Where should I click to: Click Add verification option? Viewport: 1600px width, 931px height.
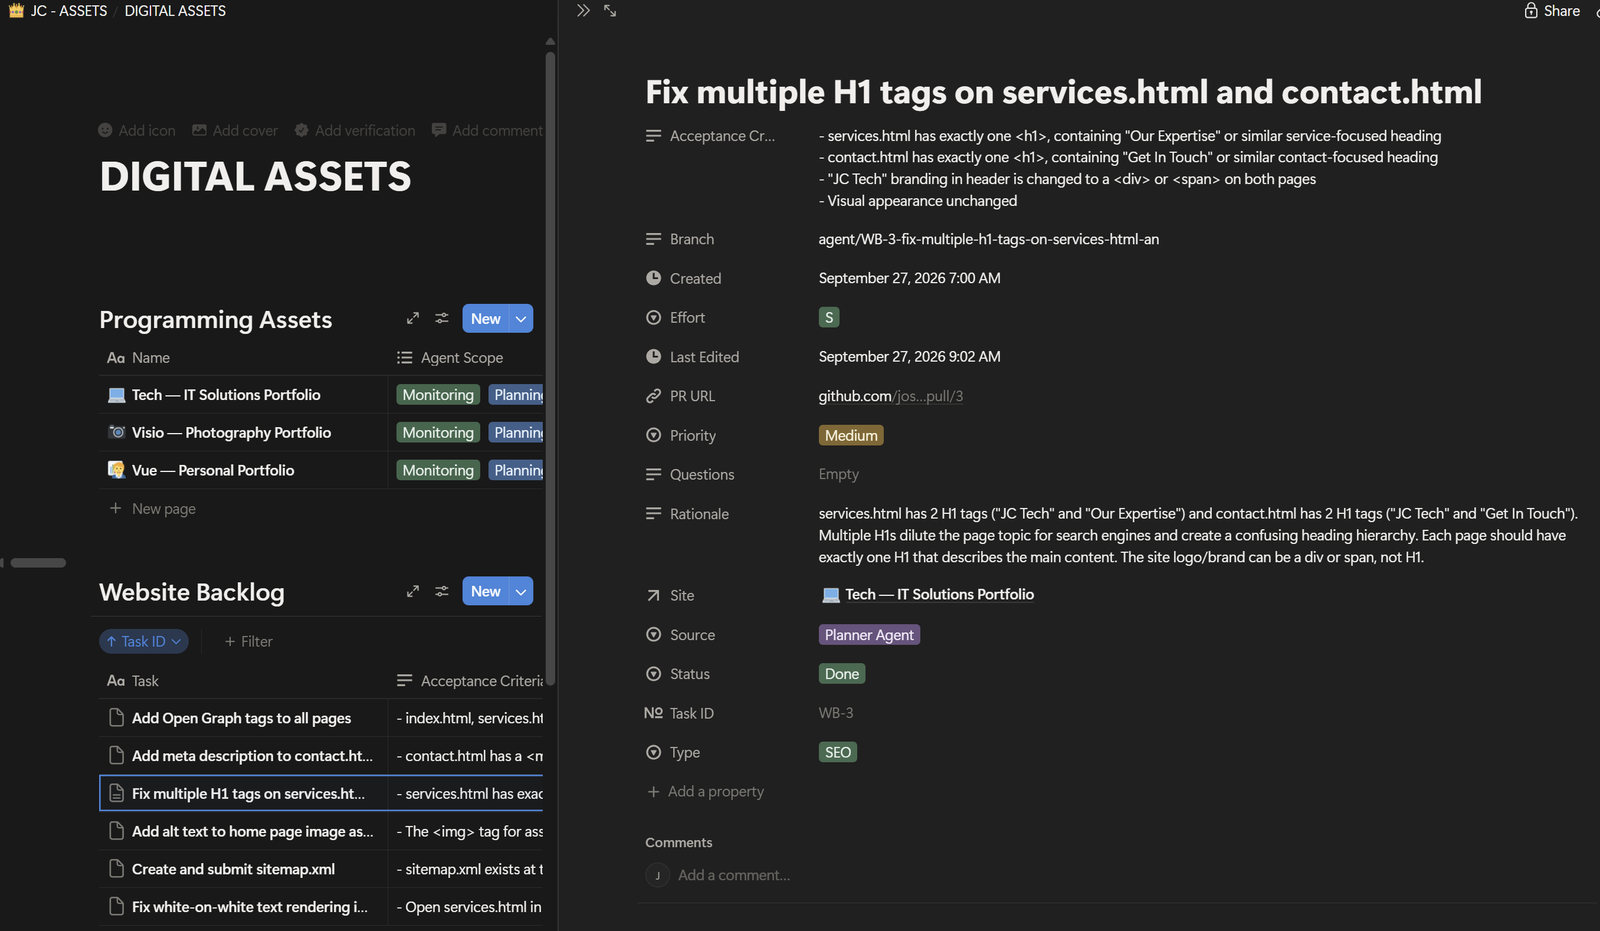[354, 130]
